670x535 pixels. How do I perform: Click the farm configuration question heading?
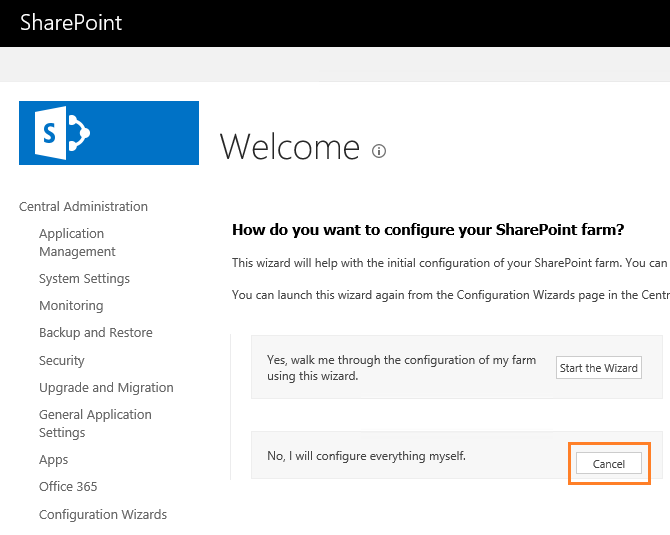(428, 230)
